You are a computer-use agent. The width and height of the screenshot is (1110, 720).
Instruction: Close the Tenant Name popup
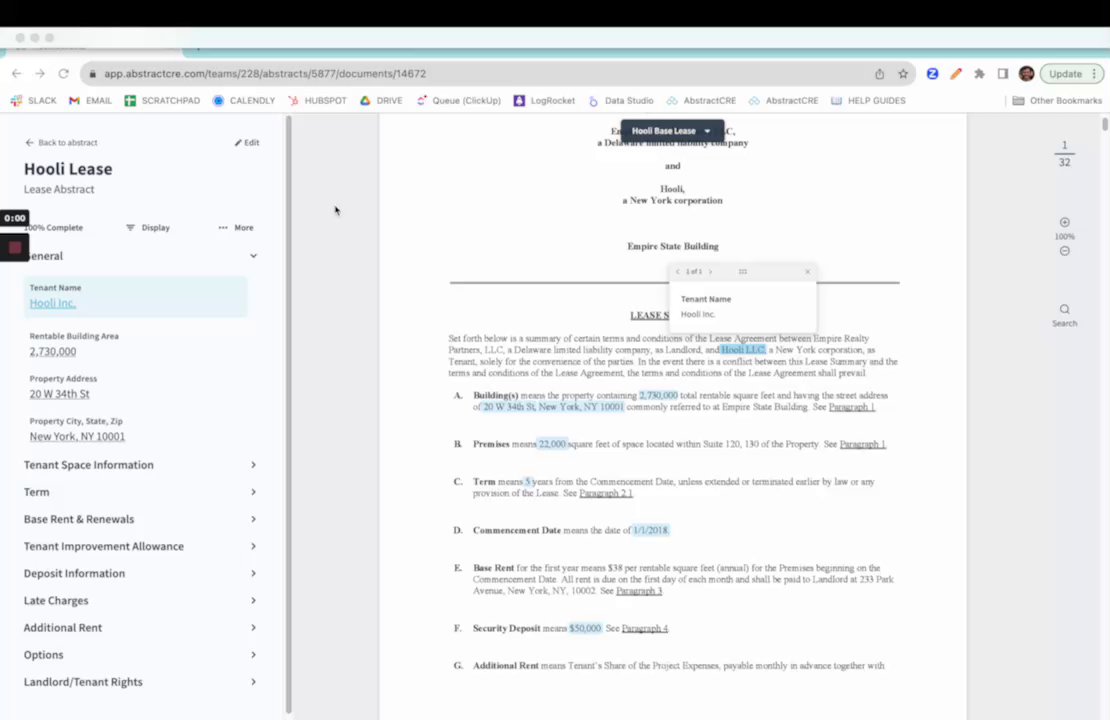click(807, 272)
